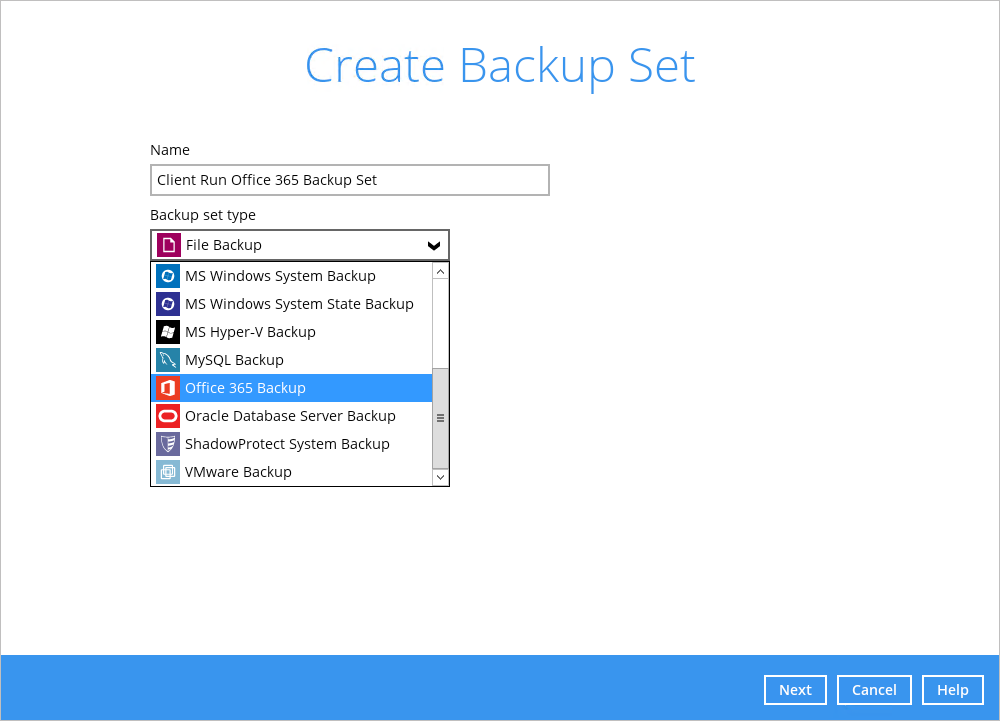Click the MS Windows System Backup icon
The height and width of the screenshot is (721, 1000).
(x=168, y=276)
